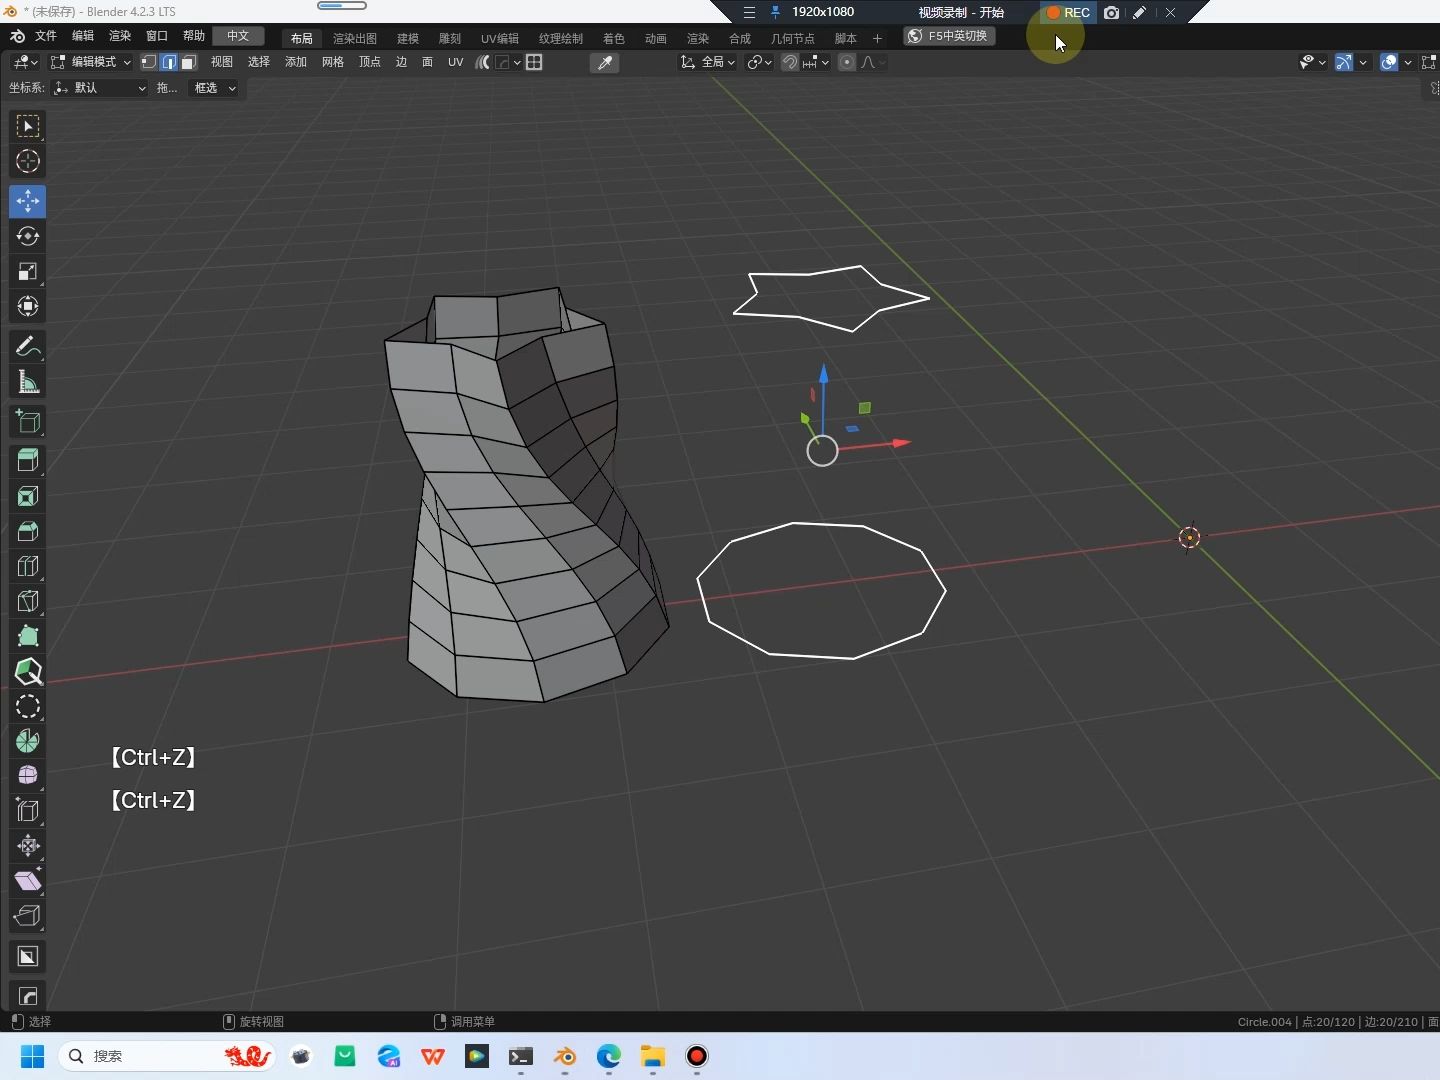
Task: Toggle the snapping magnet
Action: 790,62
